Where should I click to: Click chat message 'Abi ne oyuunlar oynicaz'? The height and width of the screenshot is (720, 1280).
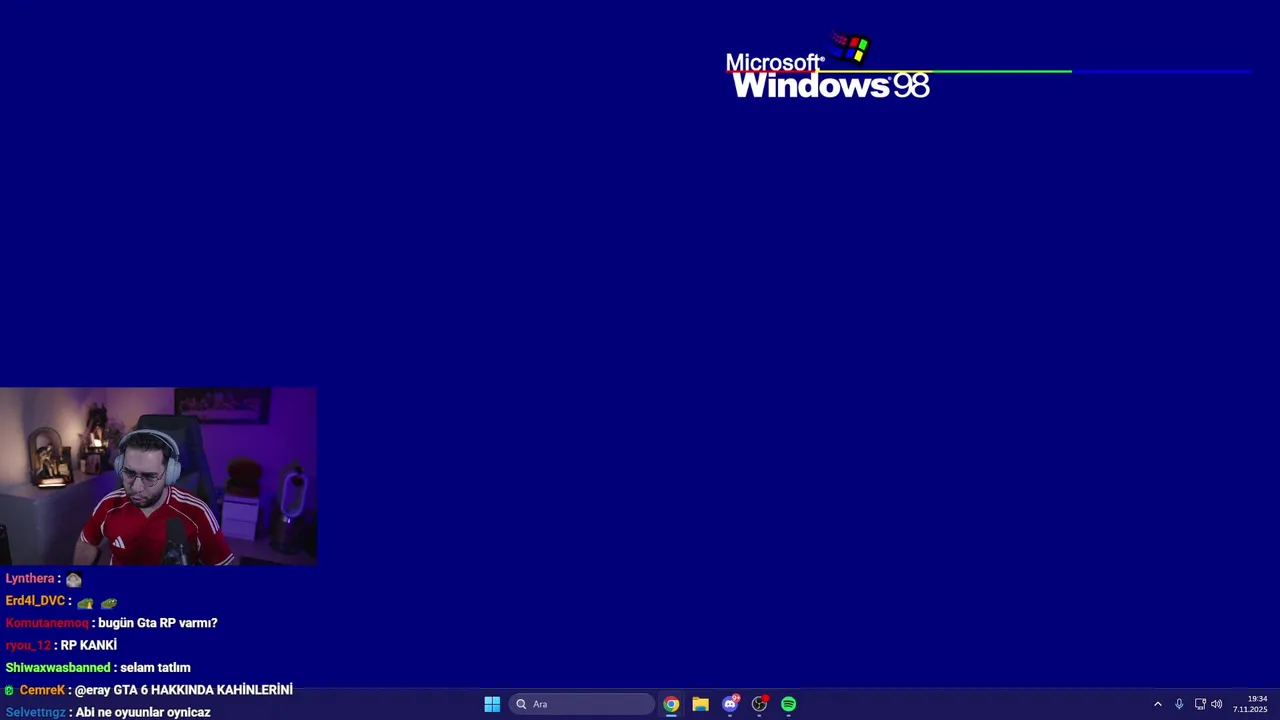143,712
